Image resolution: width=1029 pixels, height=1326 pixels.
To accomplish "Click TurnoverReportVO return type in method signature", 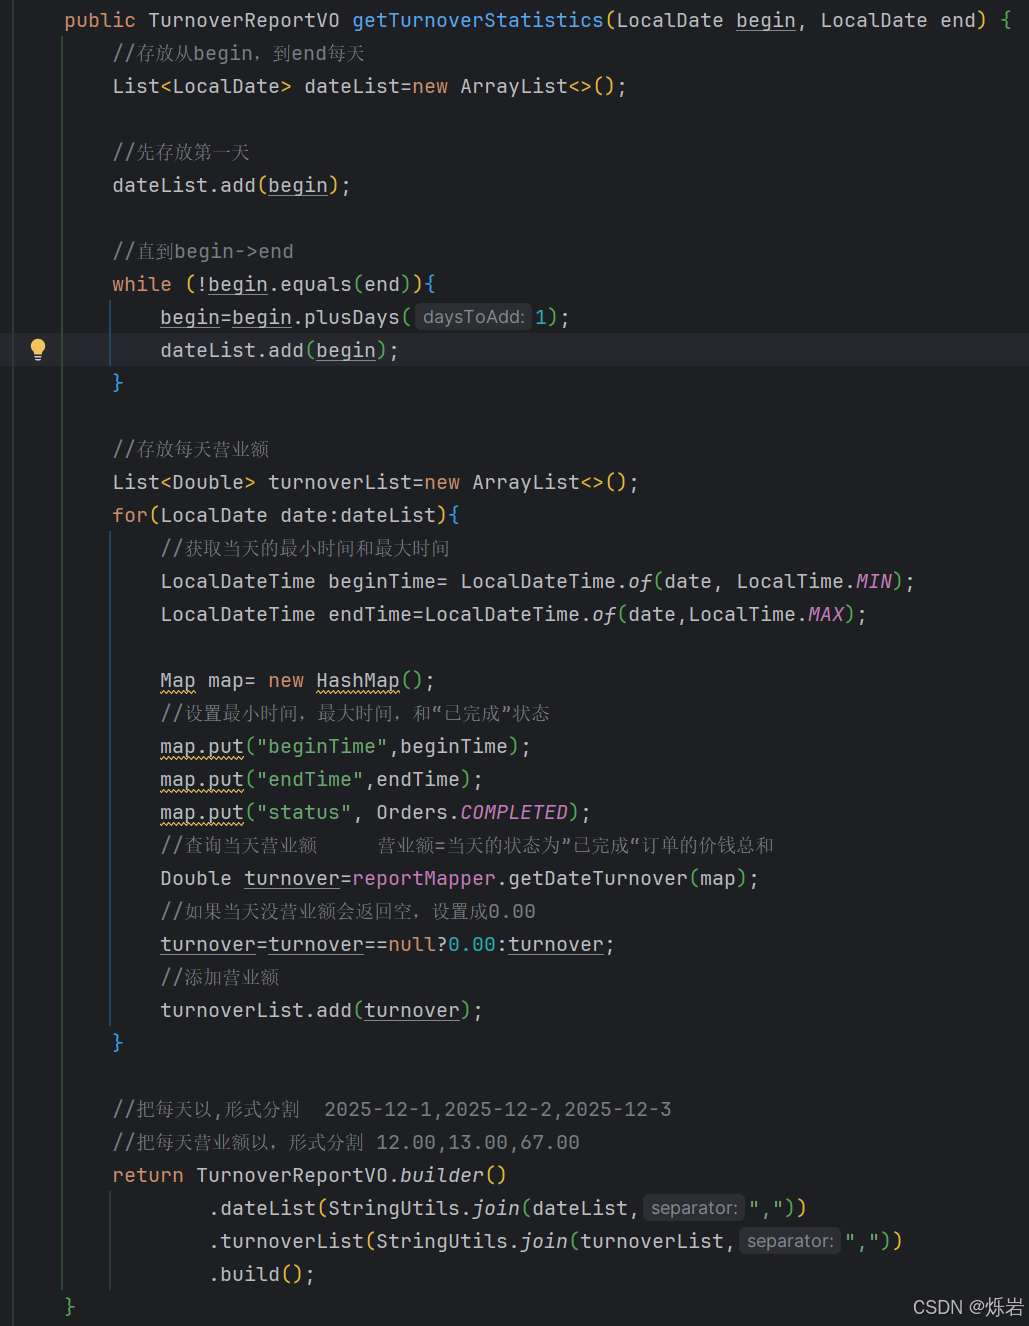I will point(244,20).
